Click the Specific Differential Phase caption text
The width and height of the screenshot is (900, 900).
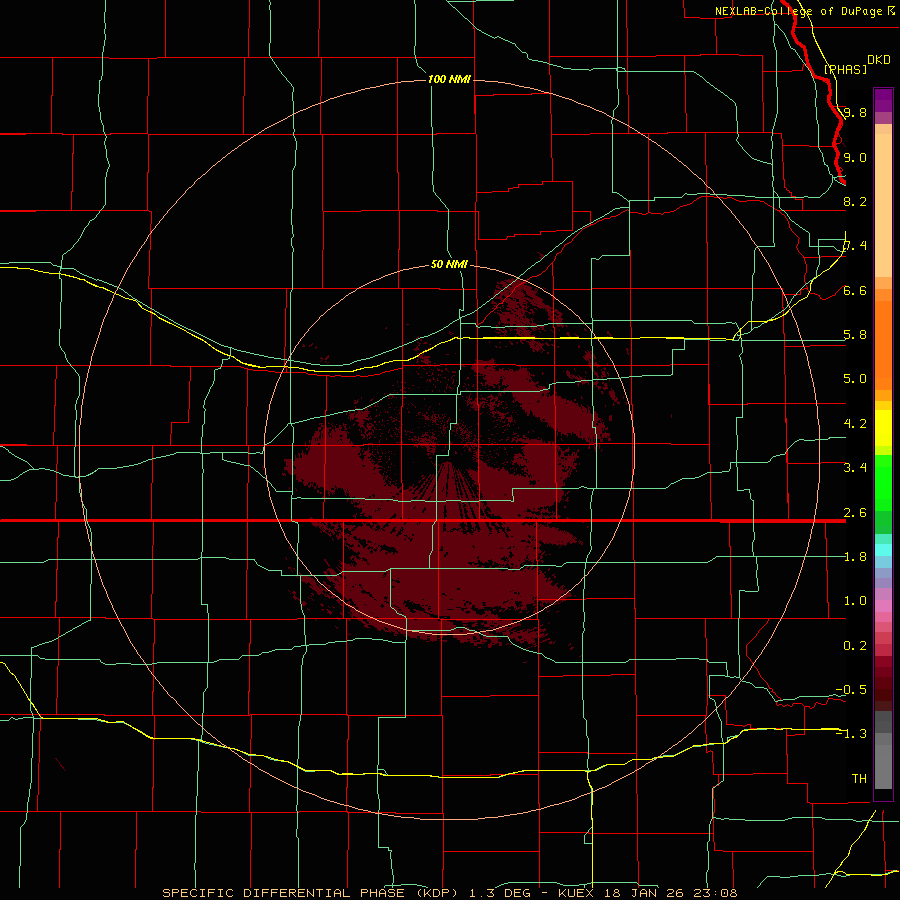449,893
